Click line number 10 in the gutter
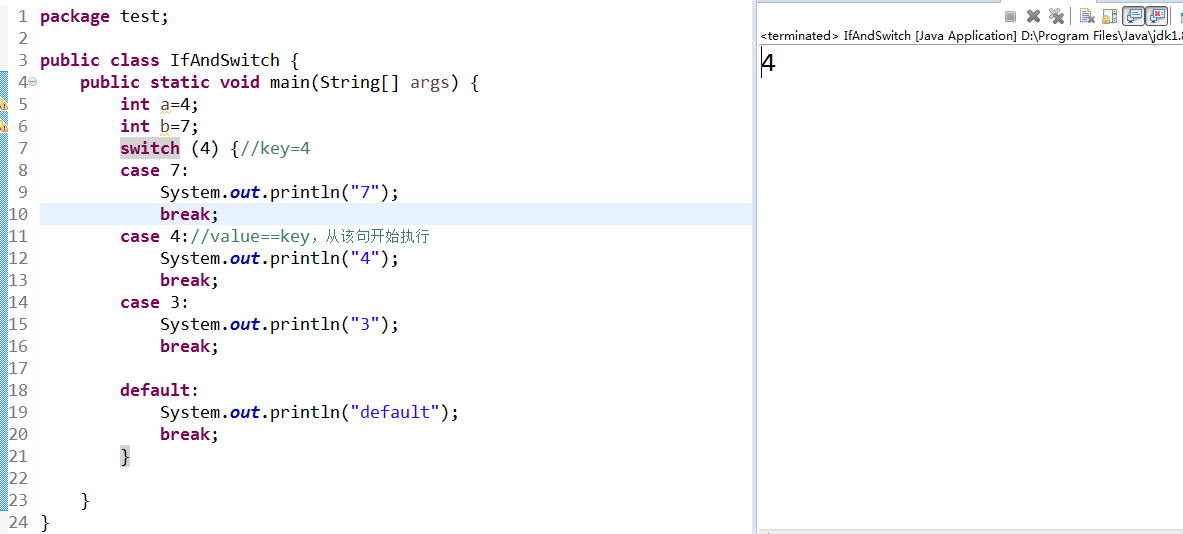The height and width of the screenshot is (534, 1183). coord(18,214)
